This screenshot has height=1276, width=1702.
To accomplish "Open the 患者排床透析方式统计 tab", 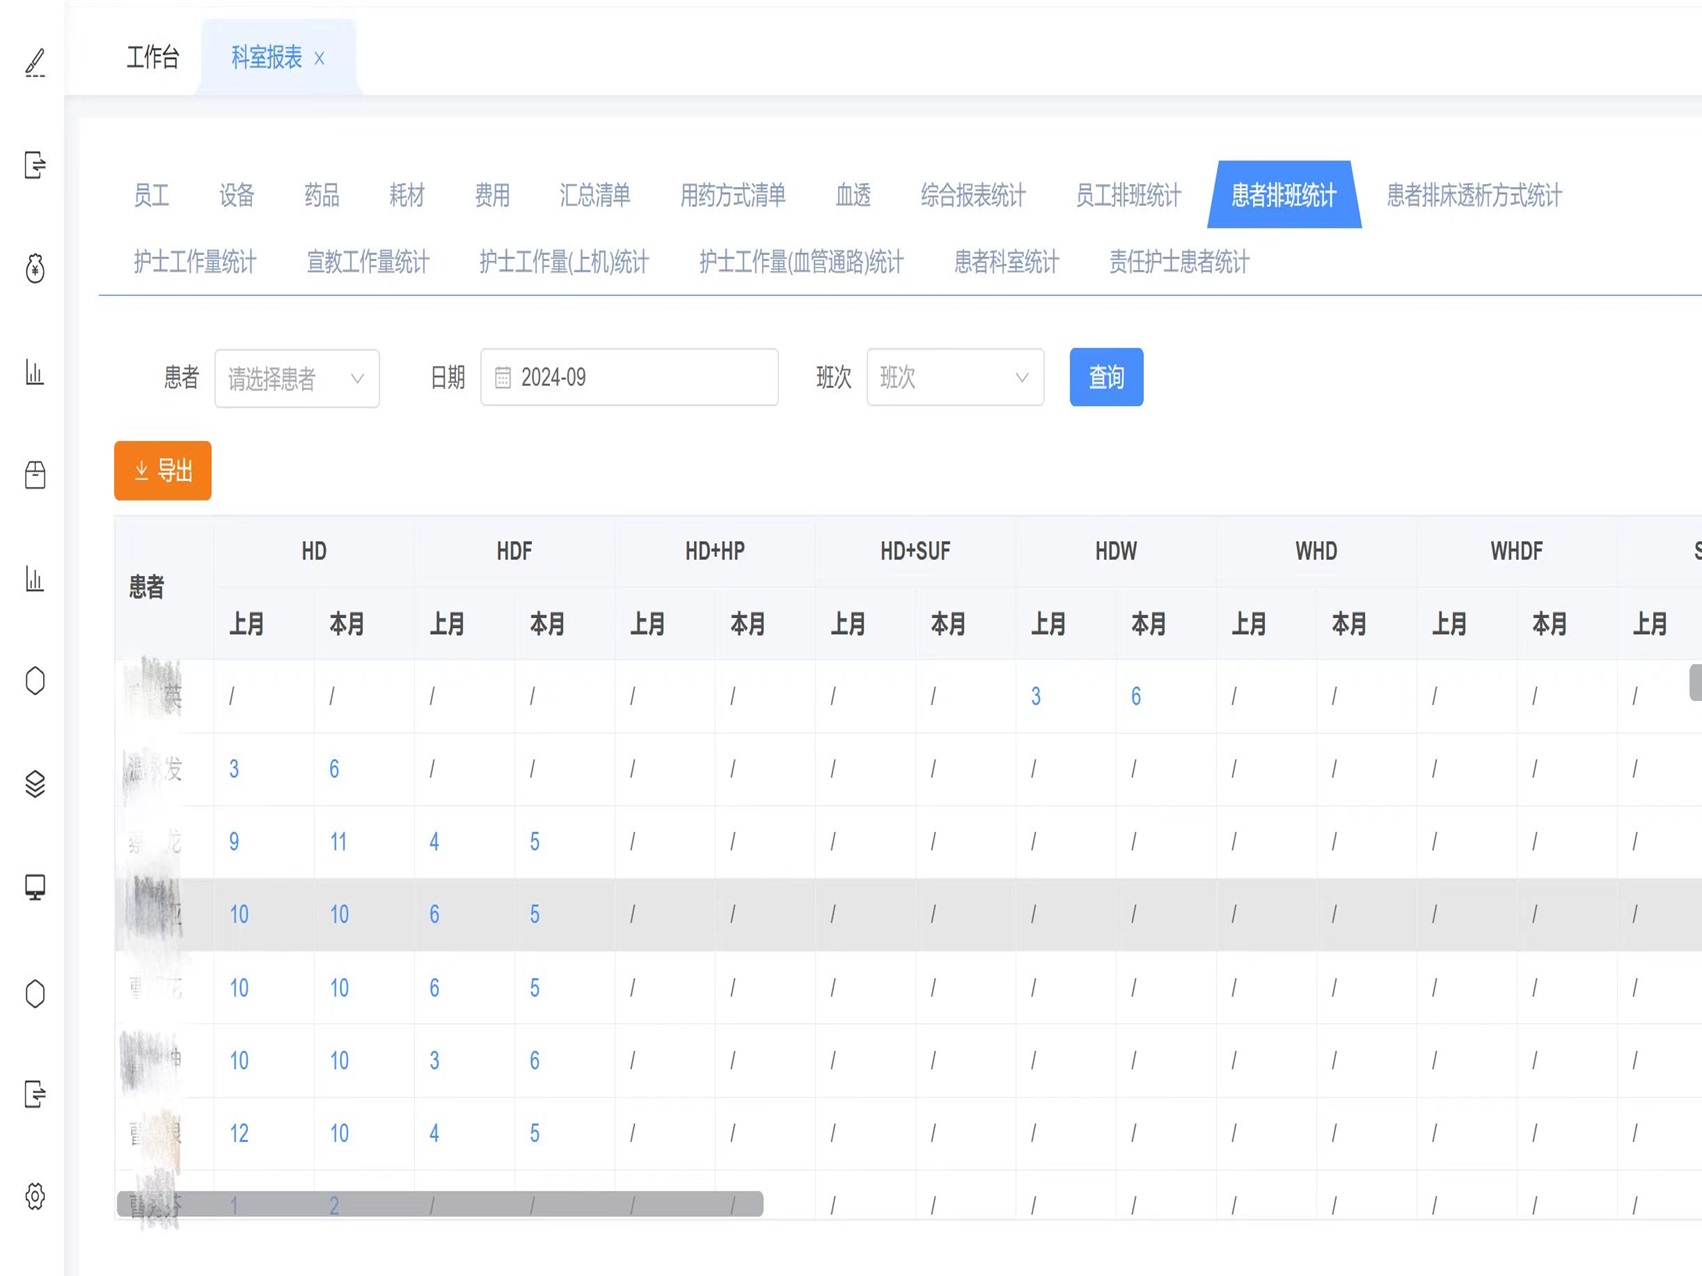I will pos(1473,195).
